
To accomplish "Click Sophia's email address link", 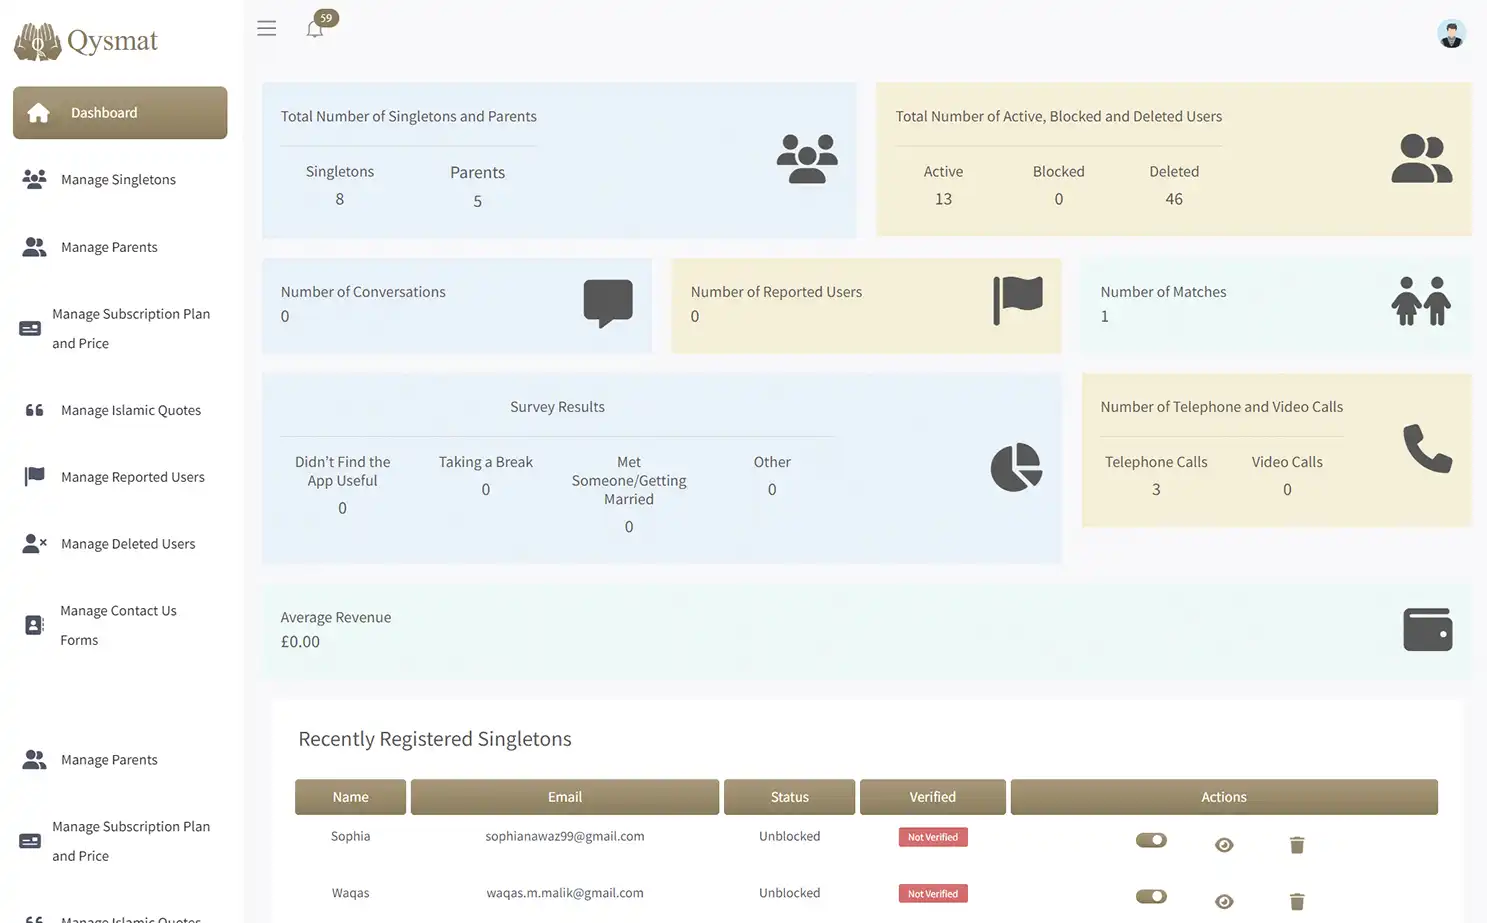I will pos(564,836).
